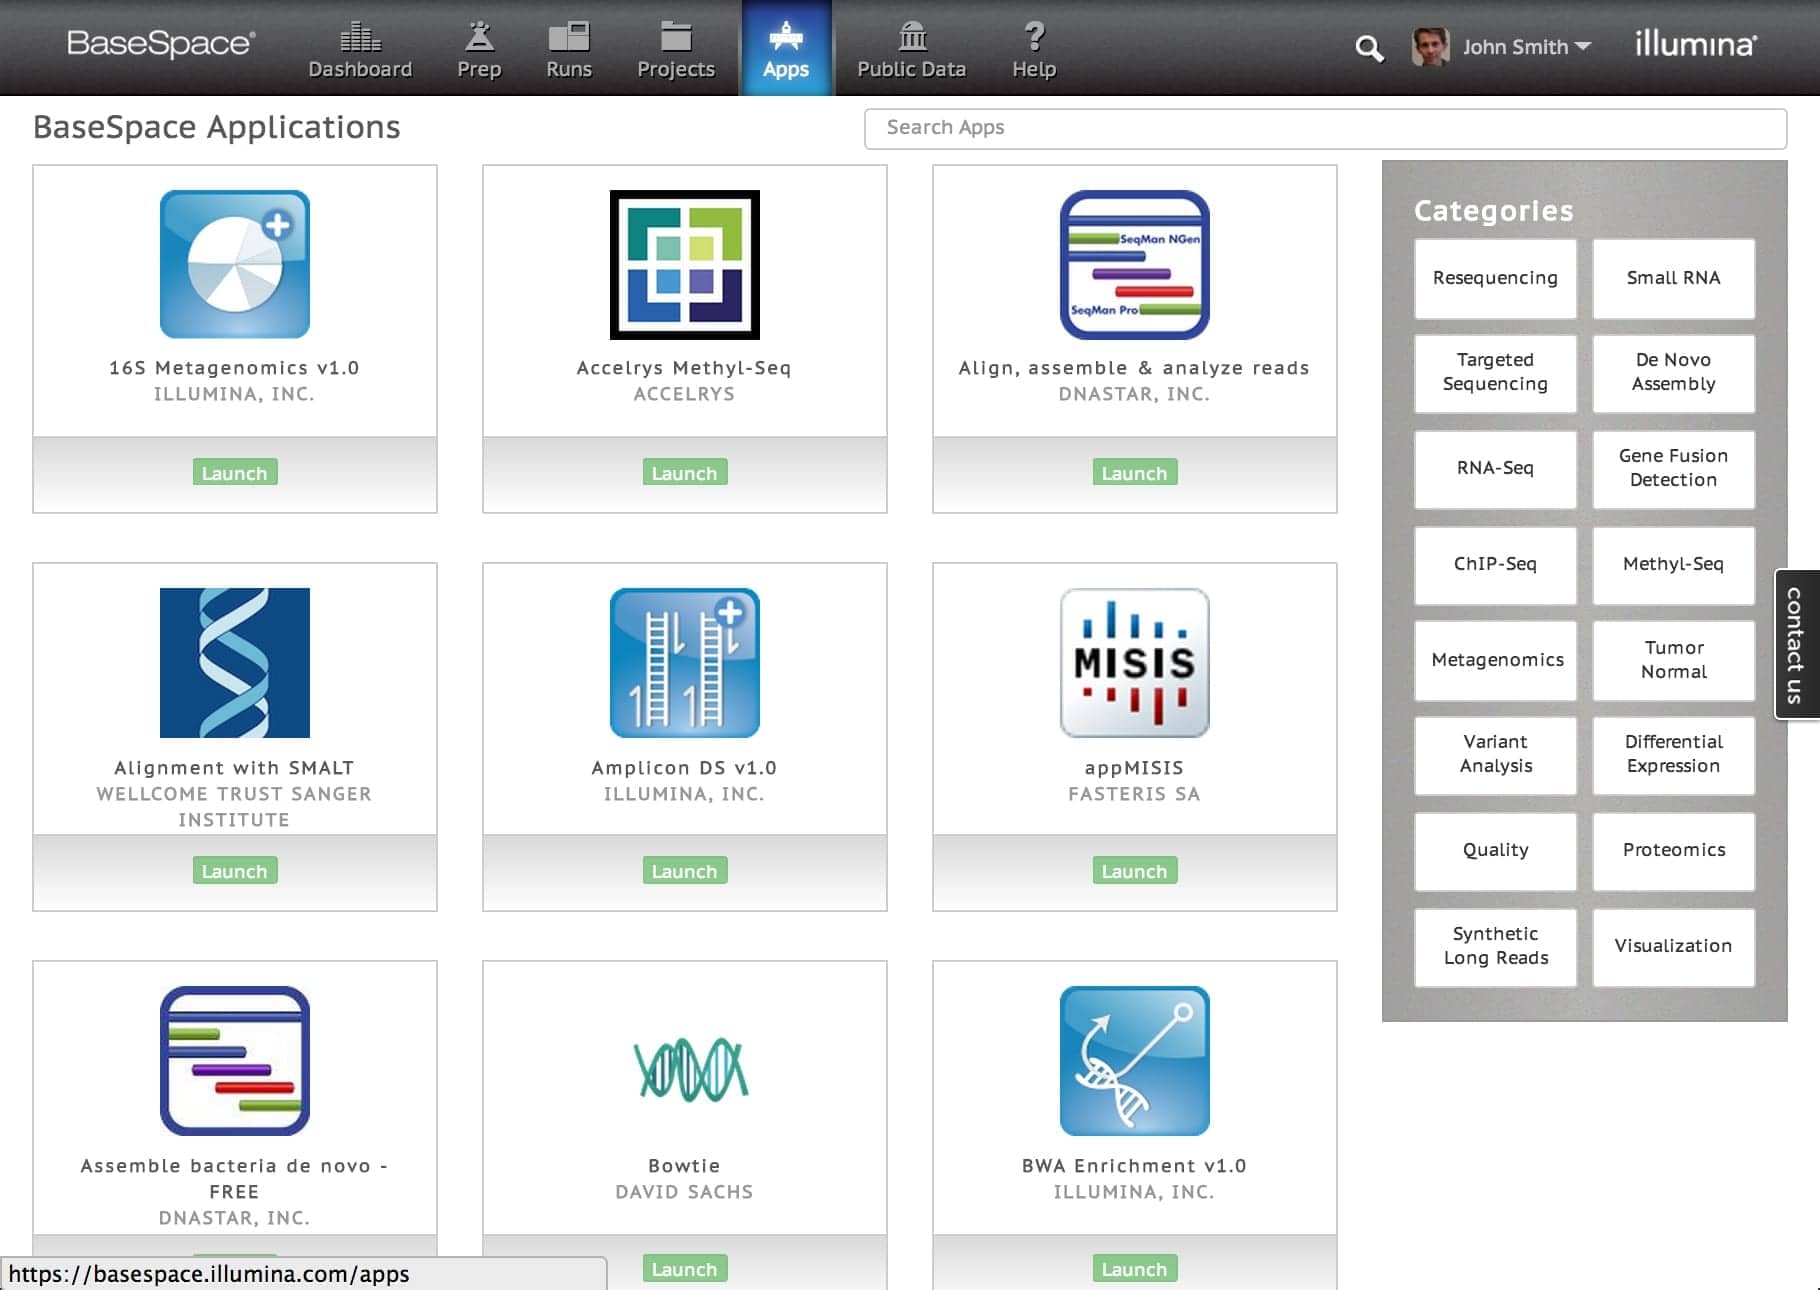The image size is (1820, 1290).
Task: Launch BWA Enrichment v1.0
Action: [x=1134, y=1268]
